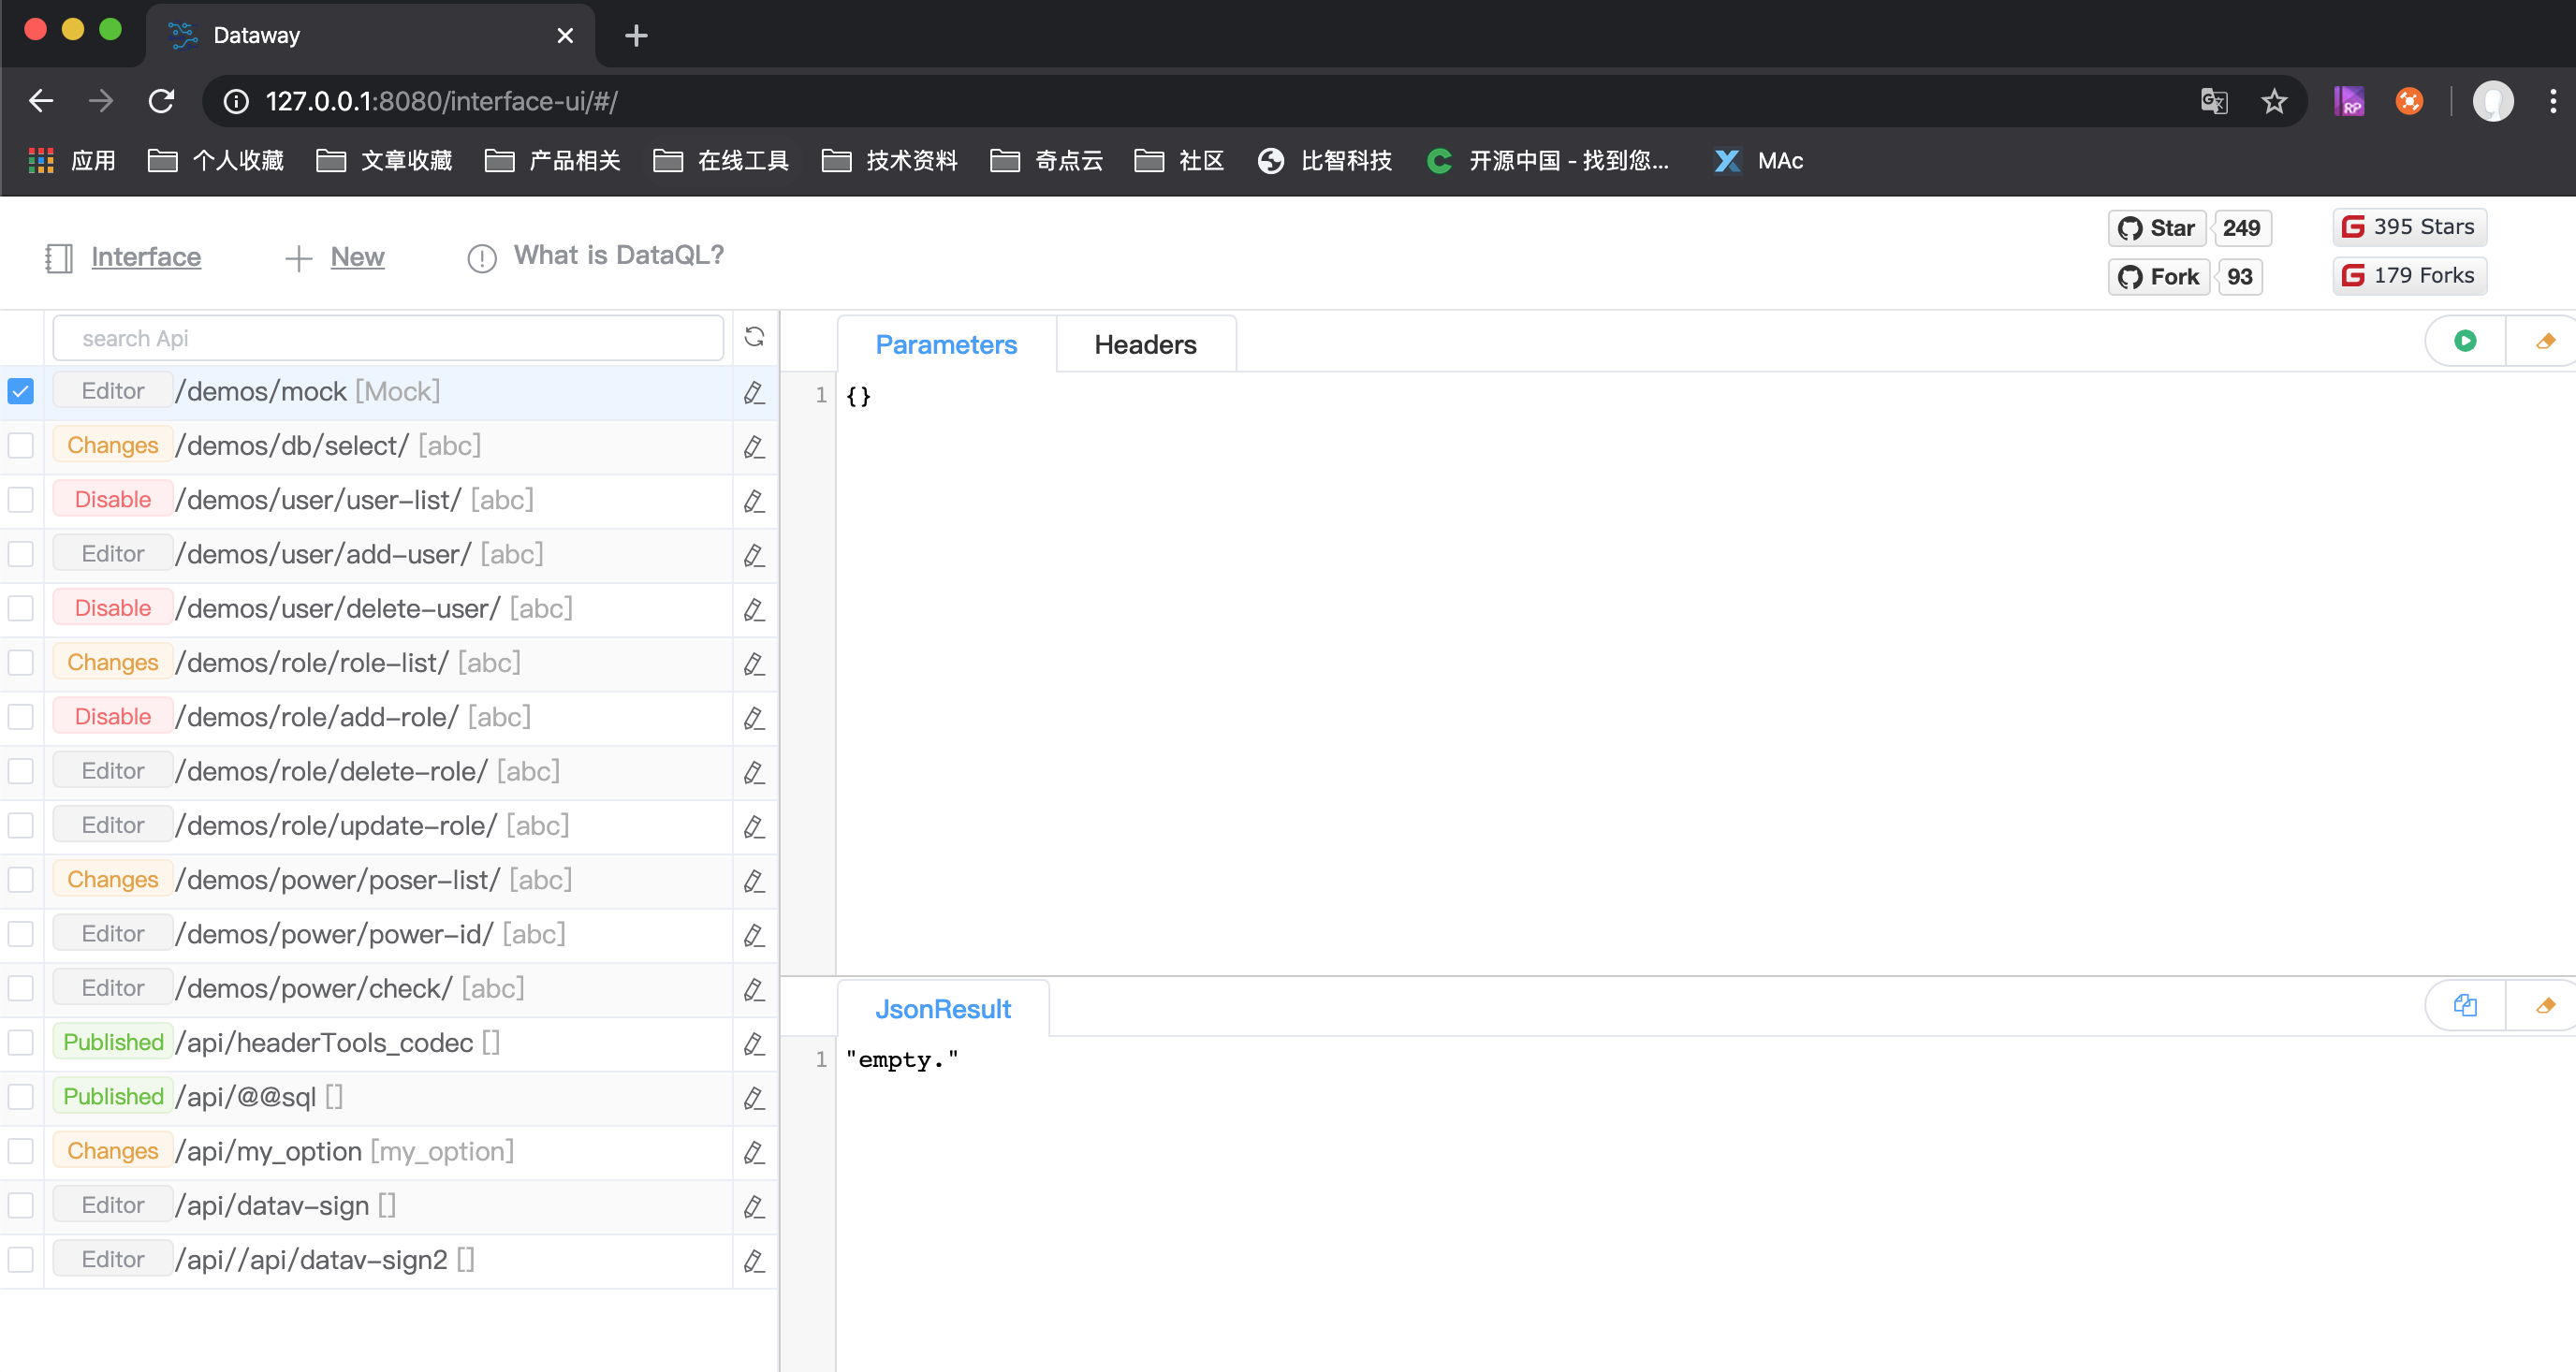Edit the /api/@@sql interface via its pencil icon

[x=753, y=1097]
